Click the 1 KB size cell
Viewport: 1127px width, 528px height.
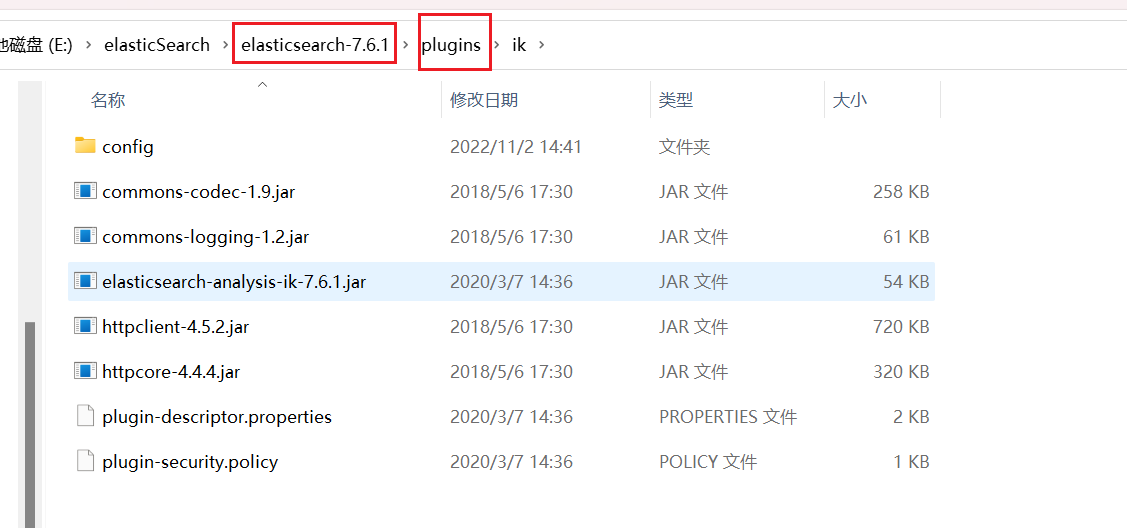click(x=911, y=461)
